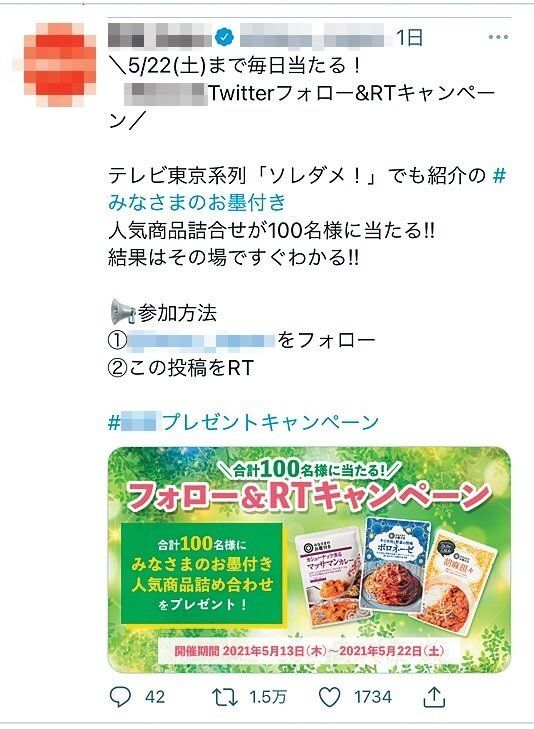
Task: Open the three-dot more options menu
Action: (498, 37)
